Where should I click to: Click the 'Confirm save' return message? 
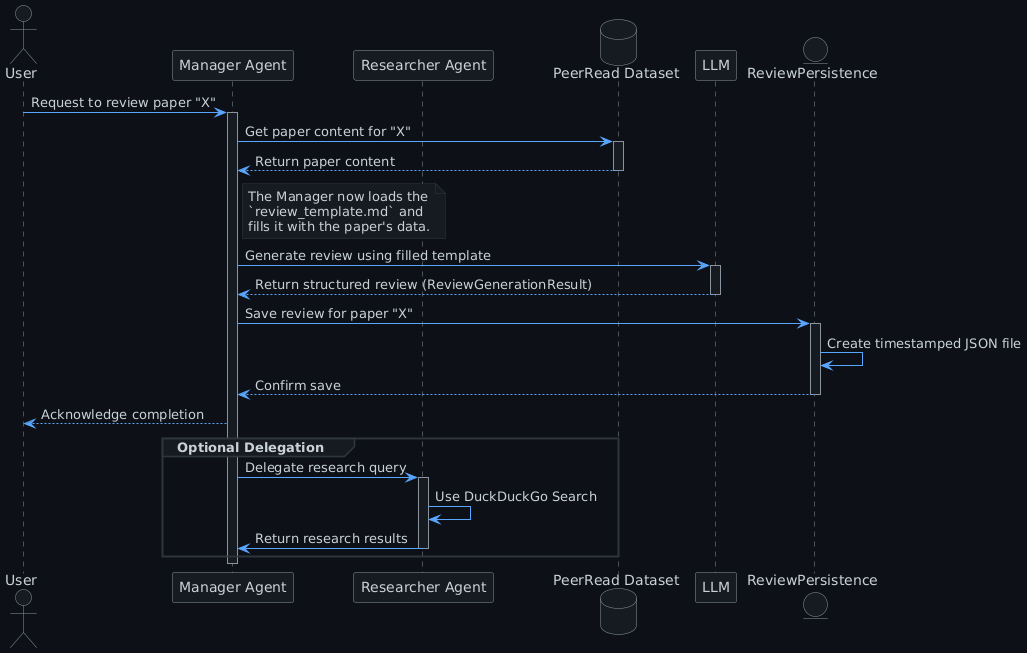(x=297, y=386)
